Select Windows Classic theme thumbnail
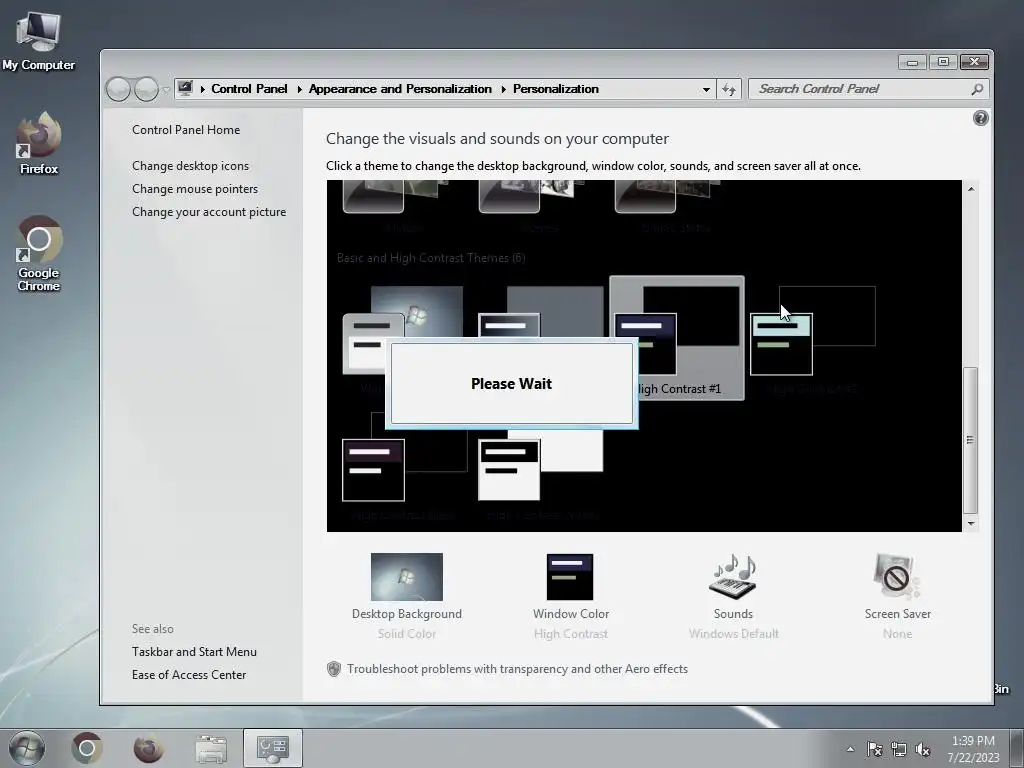This screenshot has width=1024, height=768. (x=541, y=312)
